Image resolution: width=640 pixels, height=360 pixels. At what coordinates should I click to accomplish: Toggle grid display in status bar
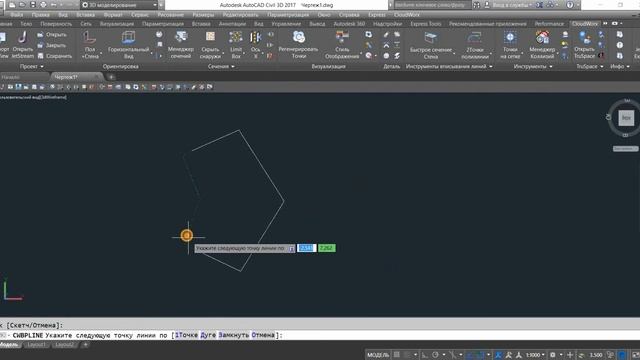pyautogui.click(x=396, y=355)
